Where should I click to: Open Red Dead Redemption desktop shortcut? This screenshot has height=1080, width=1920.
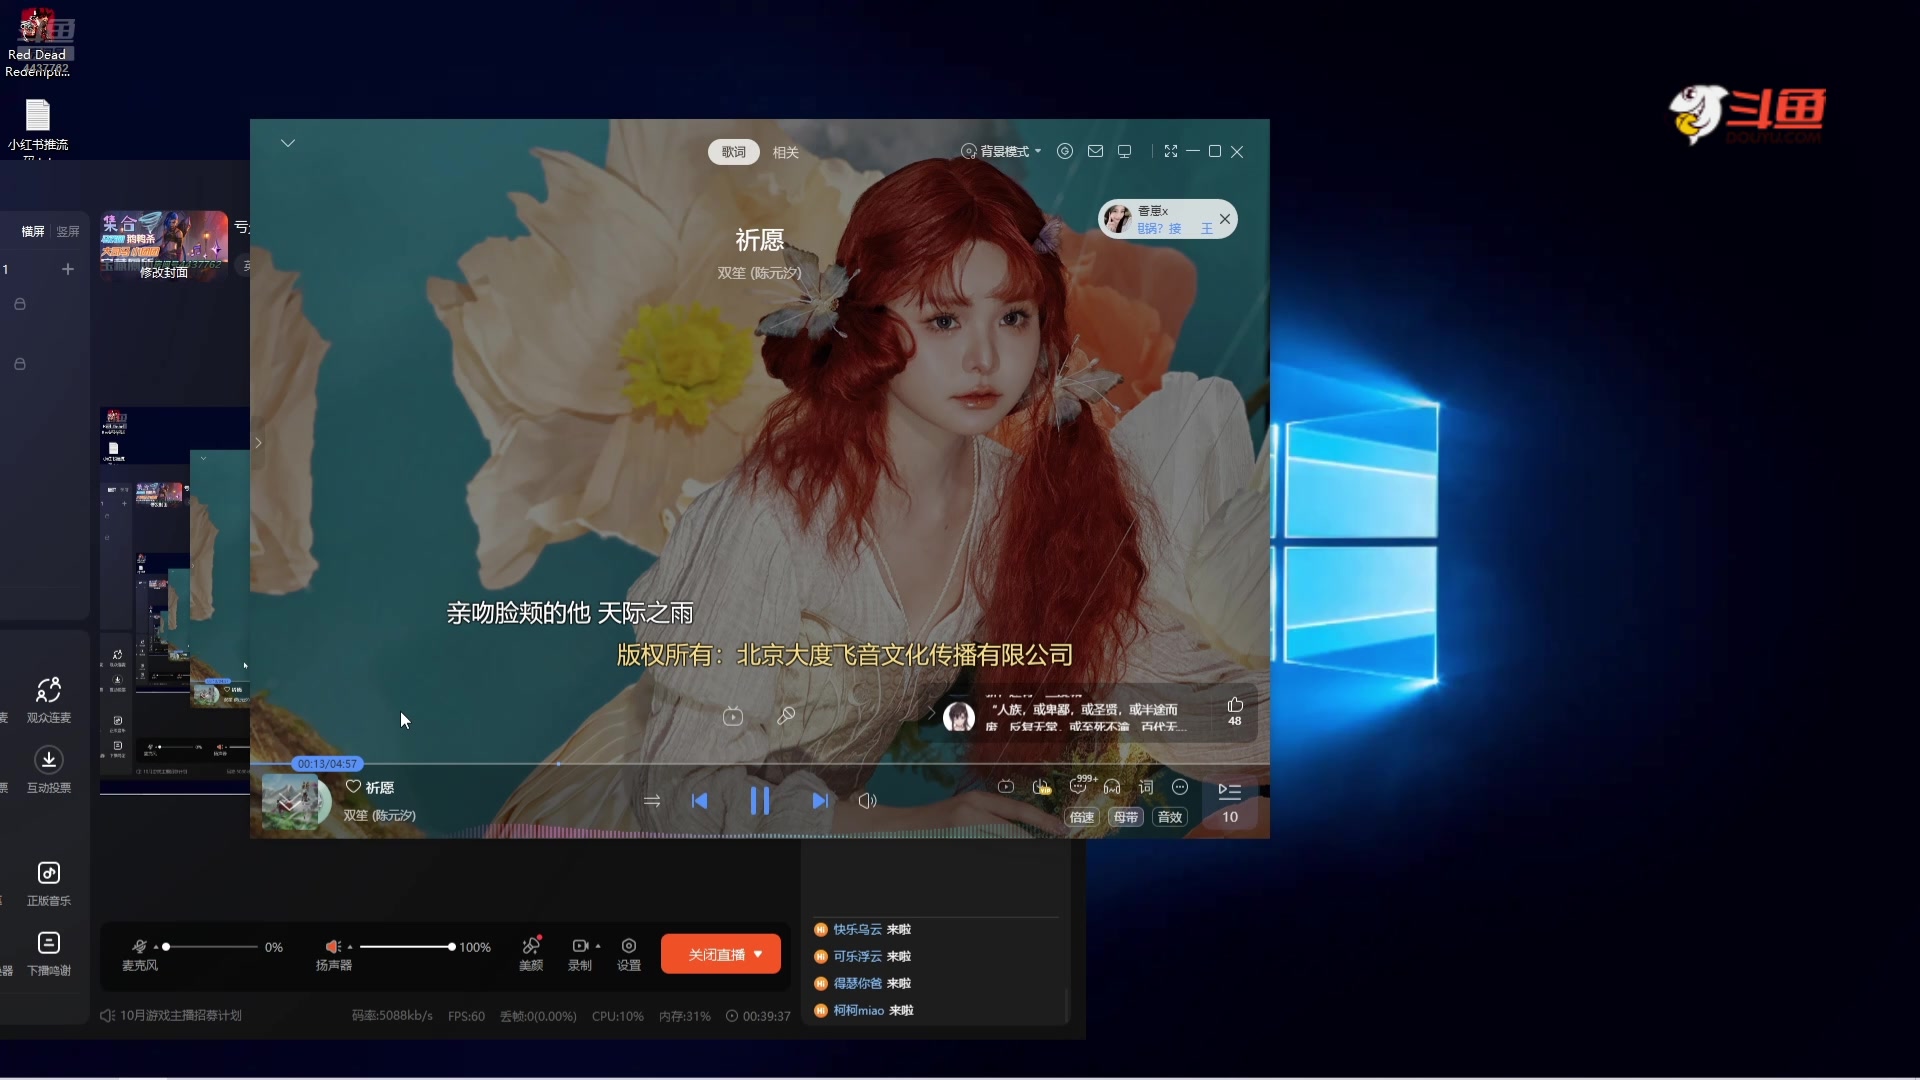(x=38, y=44)
